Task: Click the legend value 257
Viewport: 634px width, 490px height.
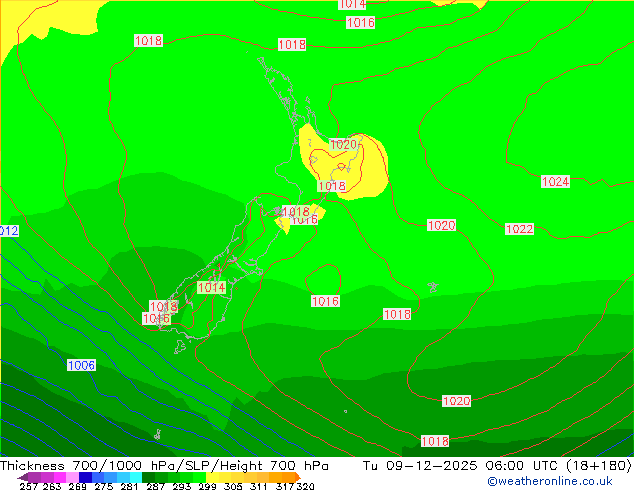Action: click(x=28, y=486)
